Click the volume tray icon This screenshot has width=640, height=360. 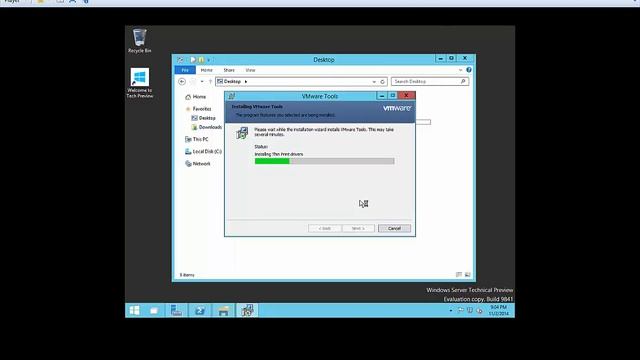[x=480, y=311]
